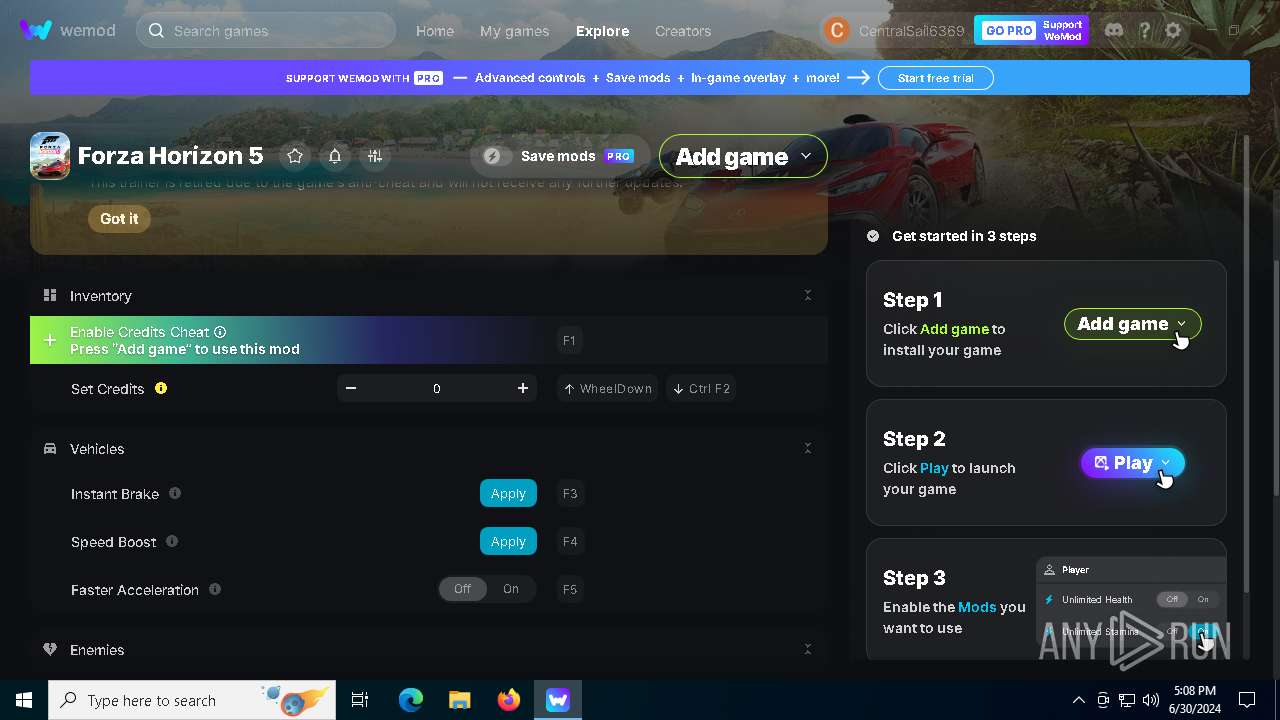The image size is (1280, 720).
Task: Click the CentralSail6369 profile avatar
Action: coord(836,30)
